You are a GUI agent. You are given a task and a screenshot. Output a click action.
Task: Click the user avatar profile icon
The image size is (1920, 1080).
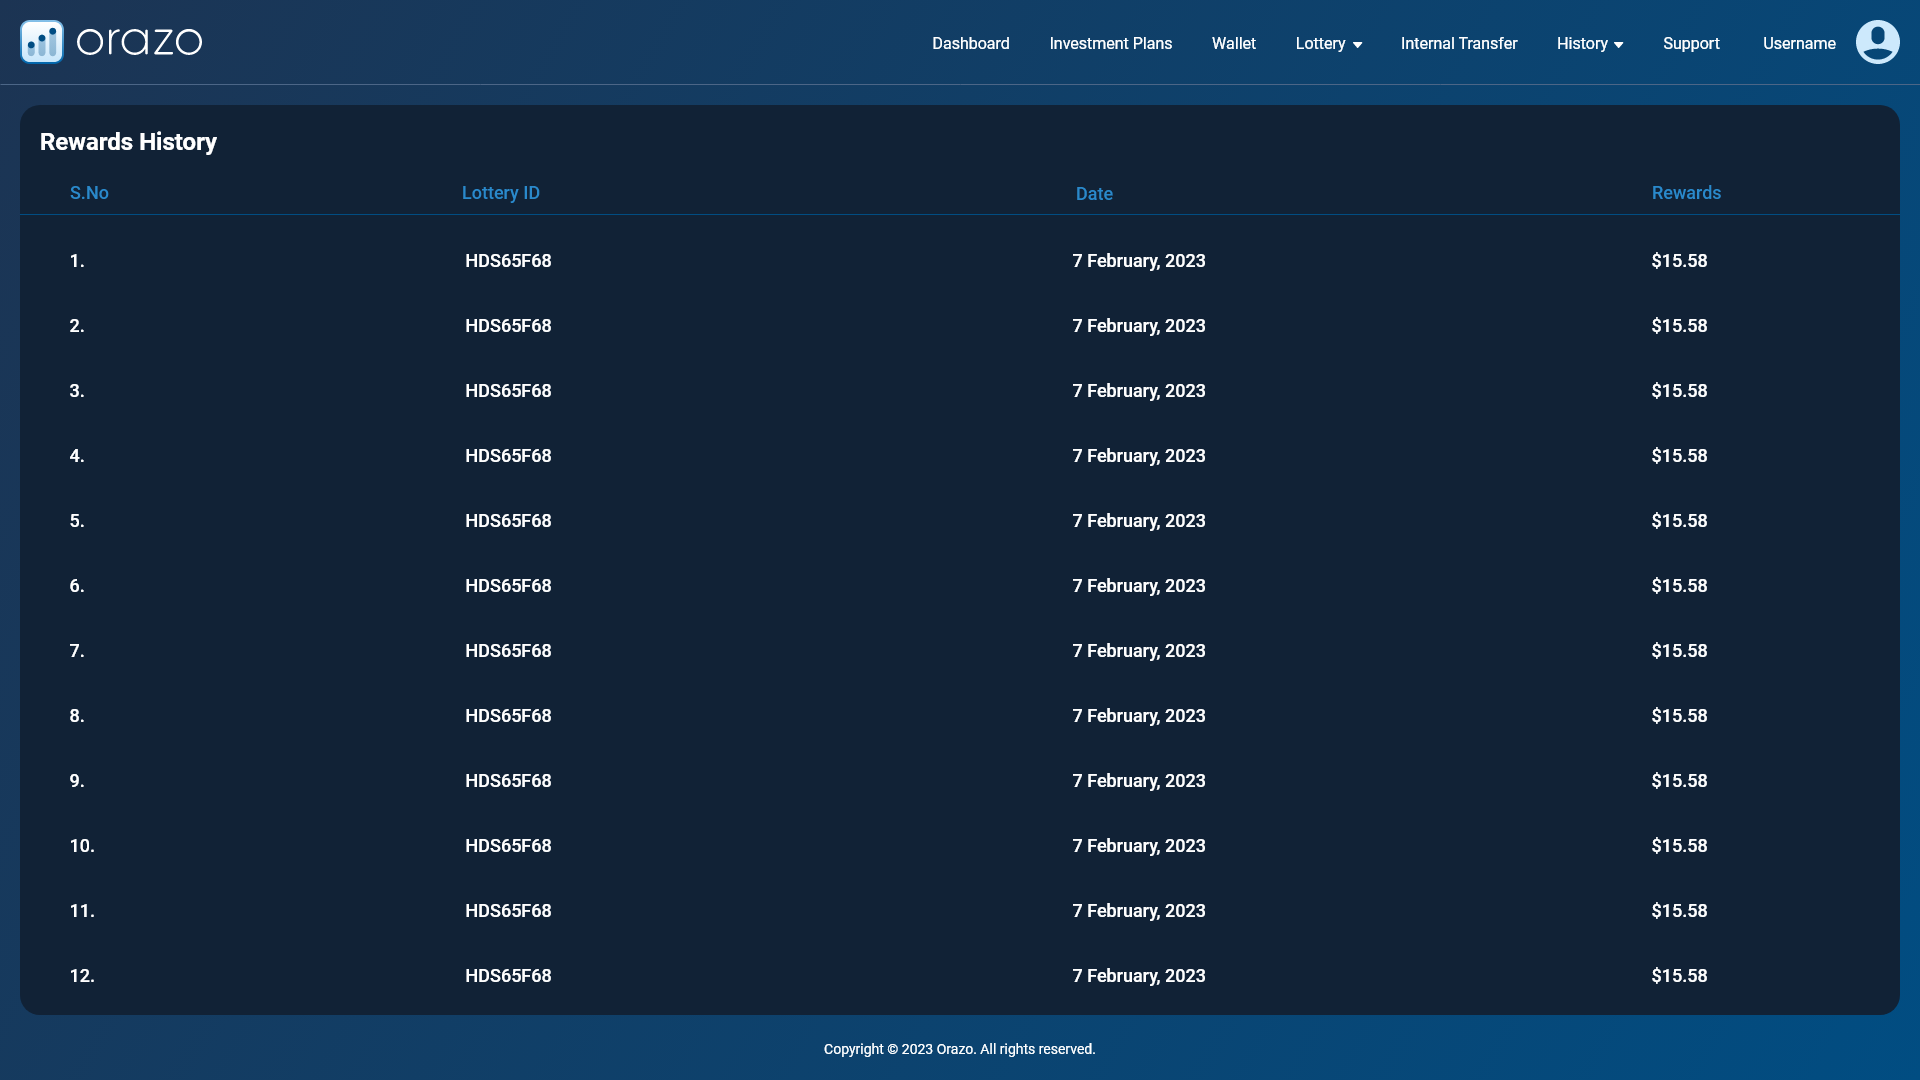1877,42
